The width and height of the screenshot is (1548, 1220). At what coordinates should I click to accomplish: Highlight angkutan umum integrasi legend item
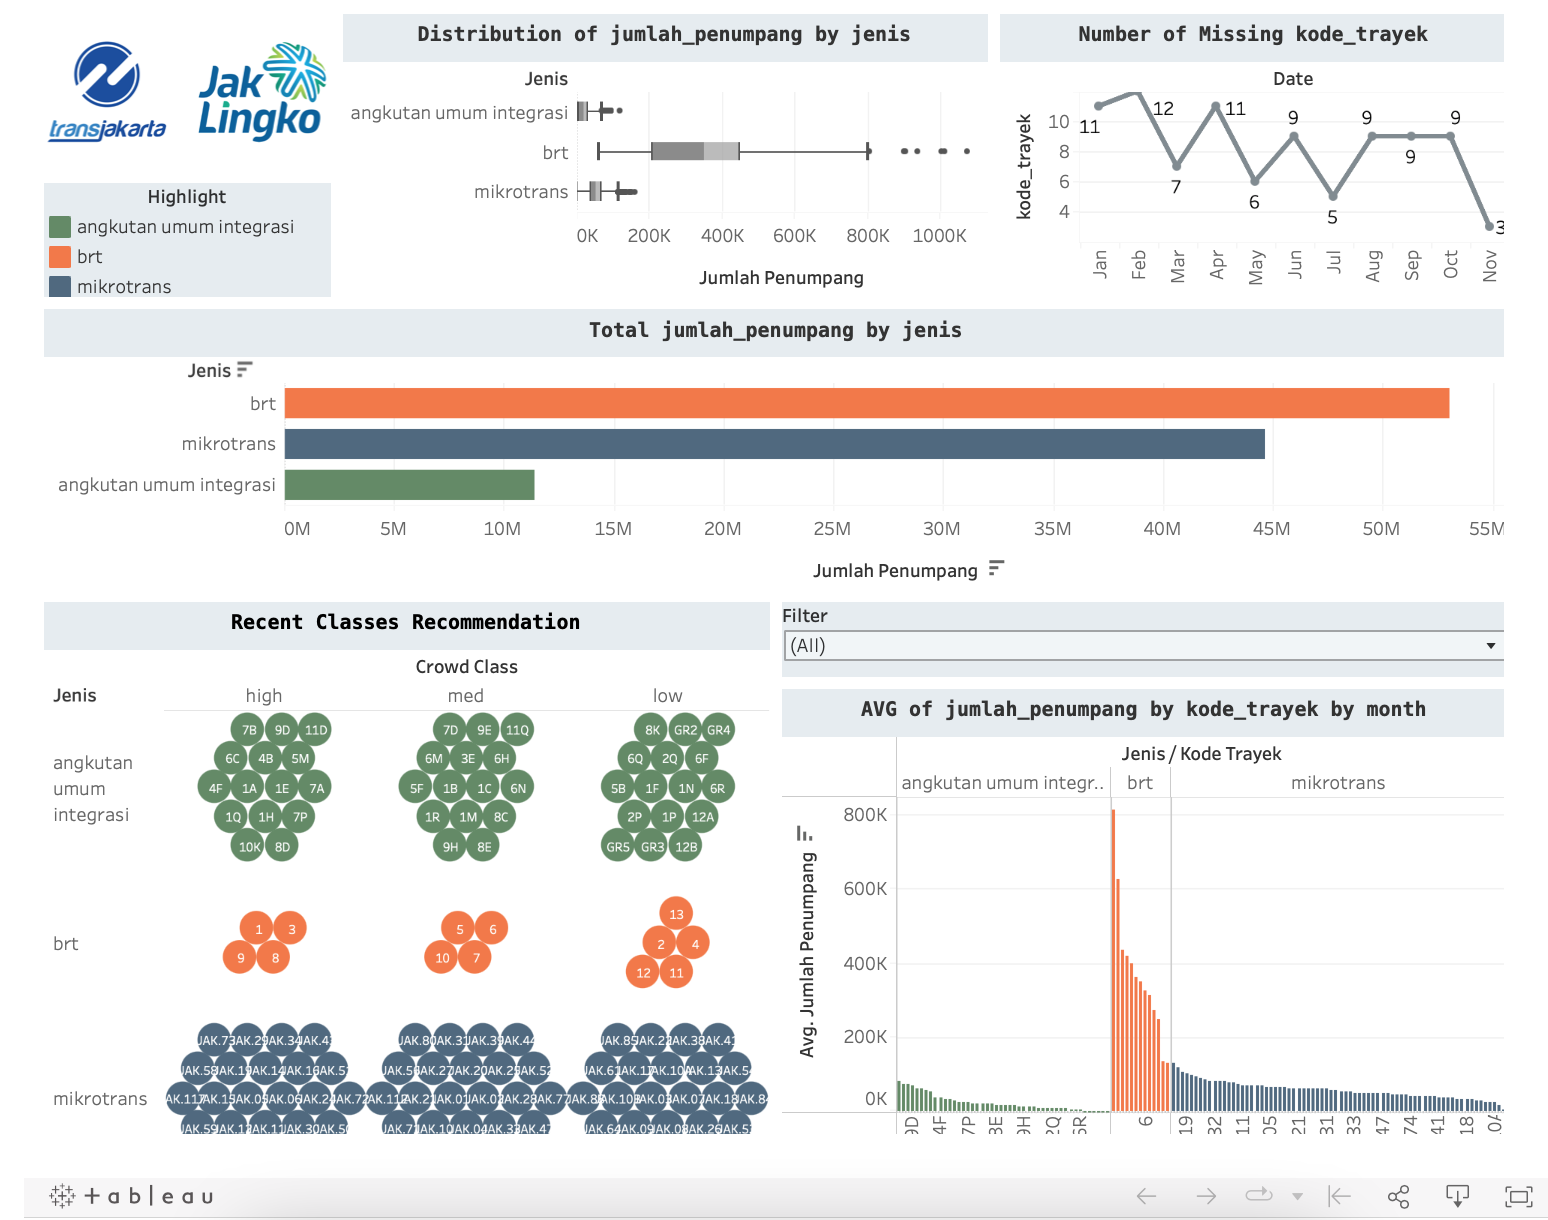pos(172,227)
